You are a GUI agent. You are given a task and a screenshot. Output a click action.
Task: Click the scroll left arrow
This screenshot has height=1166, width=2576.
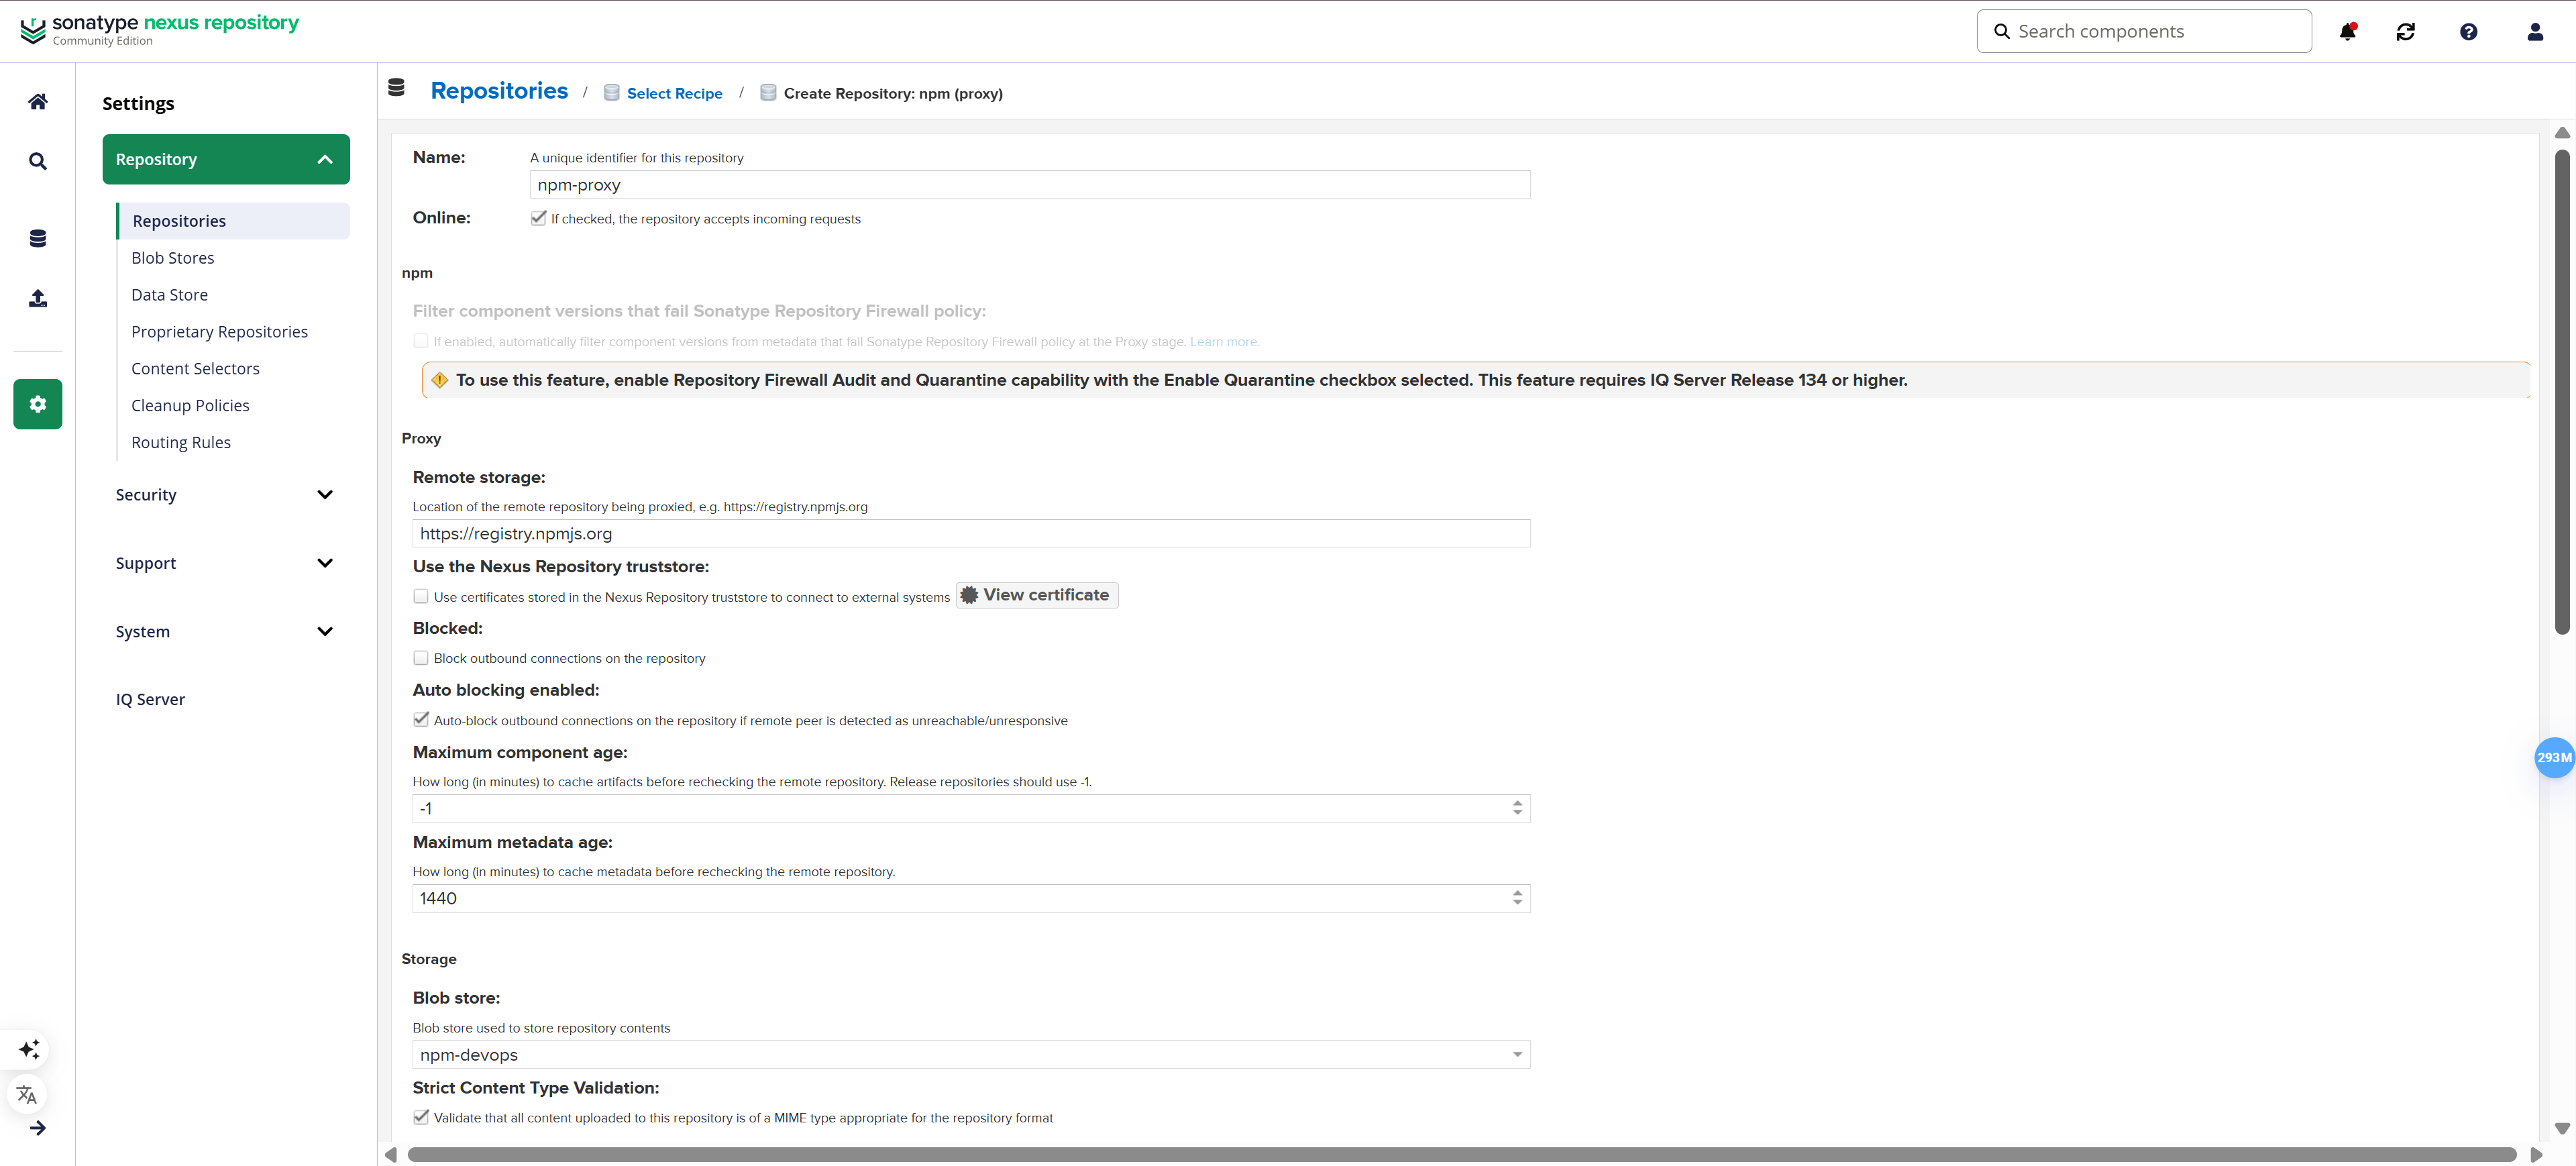point(391,1155)
